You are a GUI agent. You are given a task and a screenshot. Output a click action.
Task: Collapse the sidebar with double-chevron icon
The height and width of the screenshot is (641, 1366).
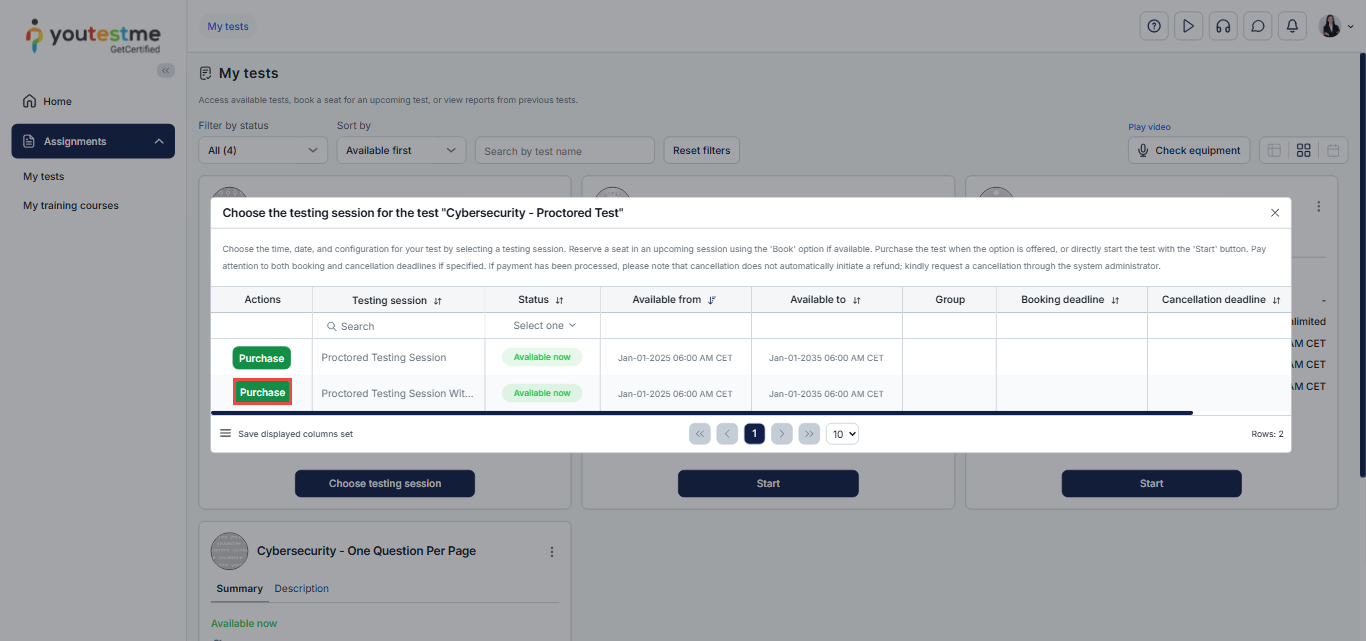click(166, 70)
